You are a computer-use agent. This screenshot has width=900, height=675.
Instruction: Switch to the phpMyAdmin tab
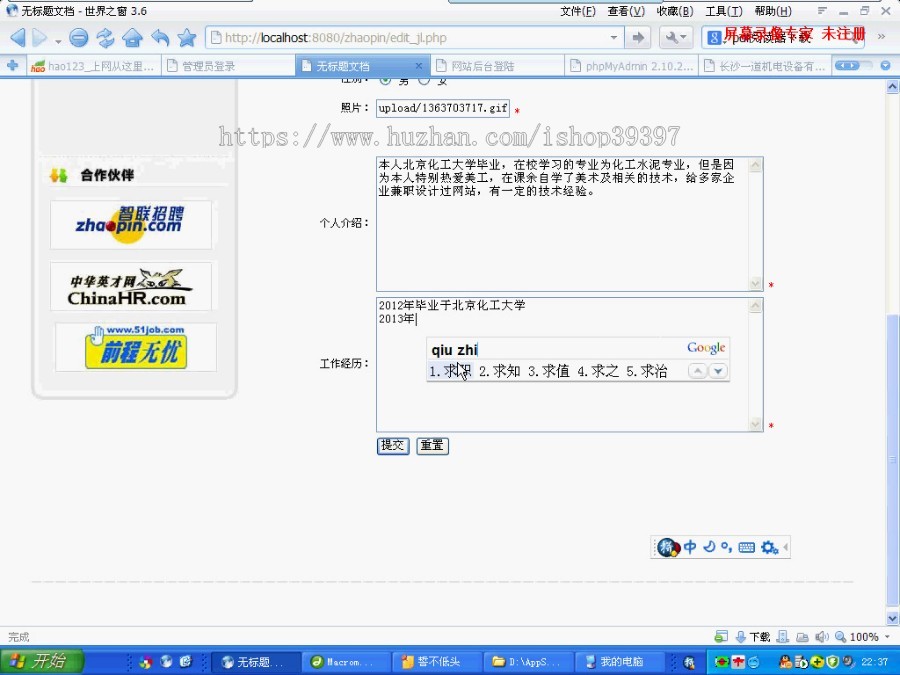tap(631, 66)
